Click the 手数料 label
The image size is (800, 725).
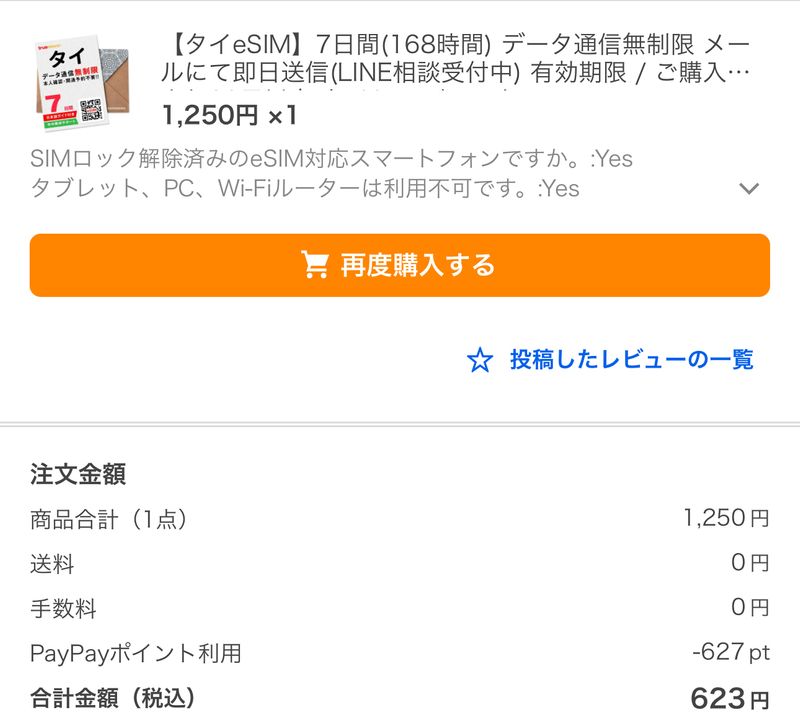click(x=63, y=609)
